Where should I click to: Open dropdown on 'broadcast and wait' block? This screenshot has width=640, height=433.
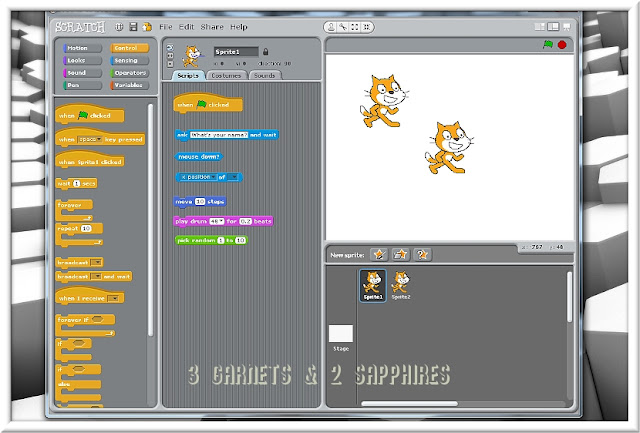[96, 276]
